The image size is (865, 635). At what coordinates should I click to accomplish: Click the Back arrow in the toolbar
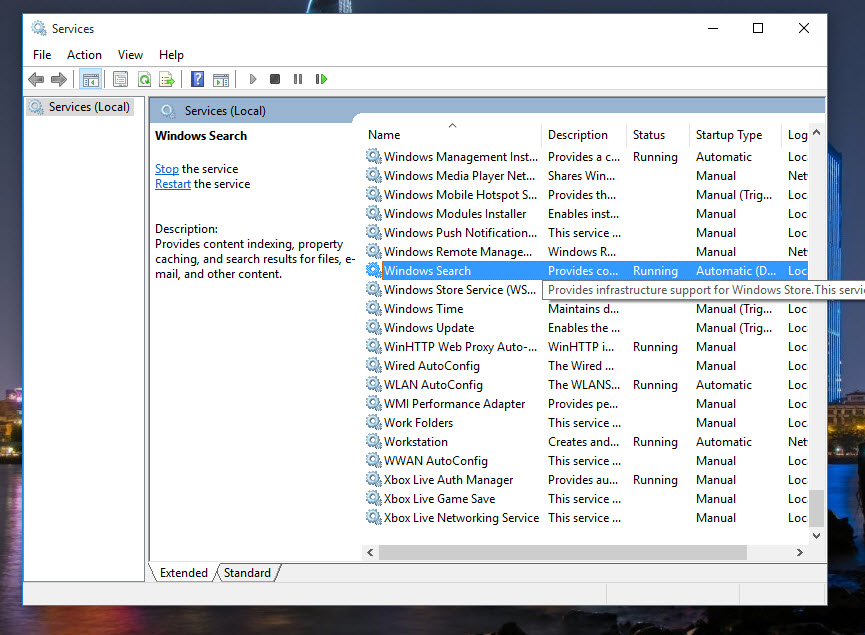pos(36,79)
